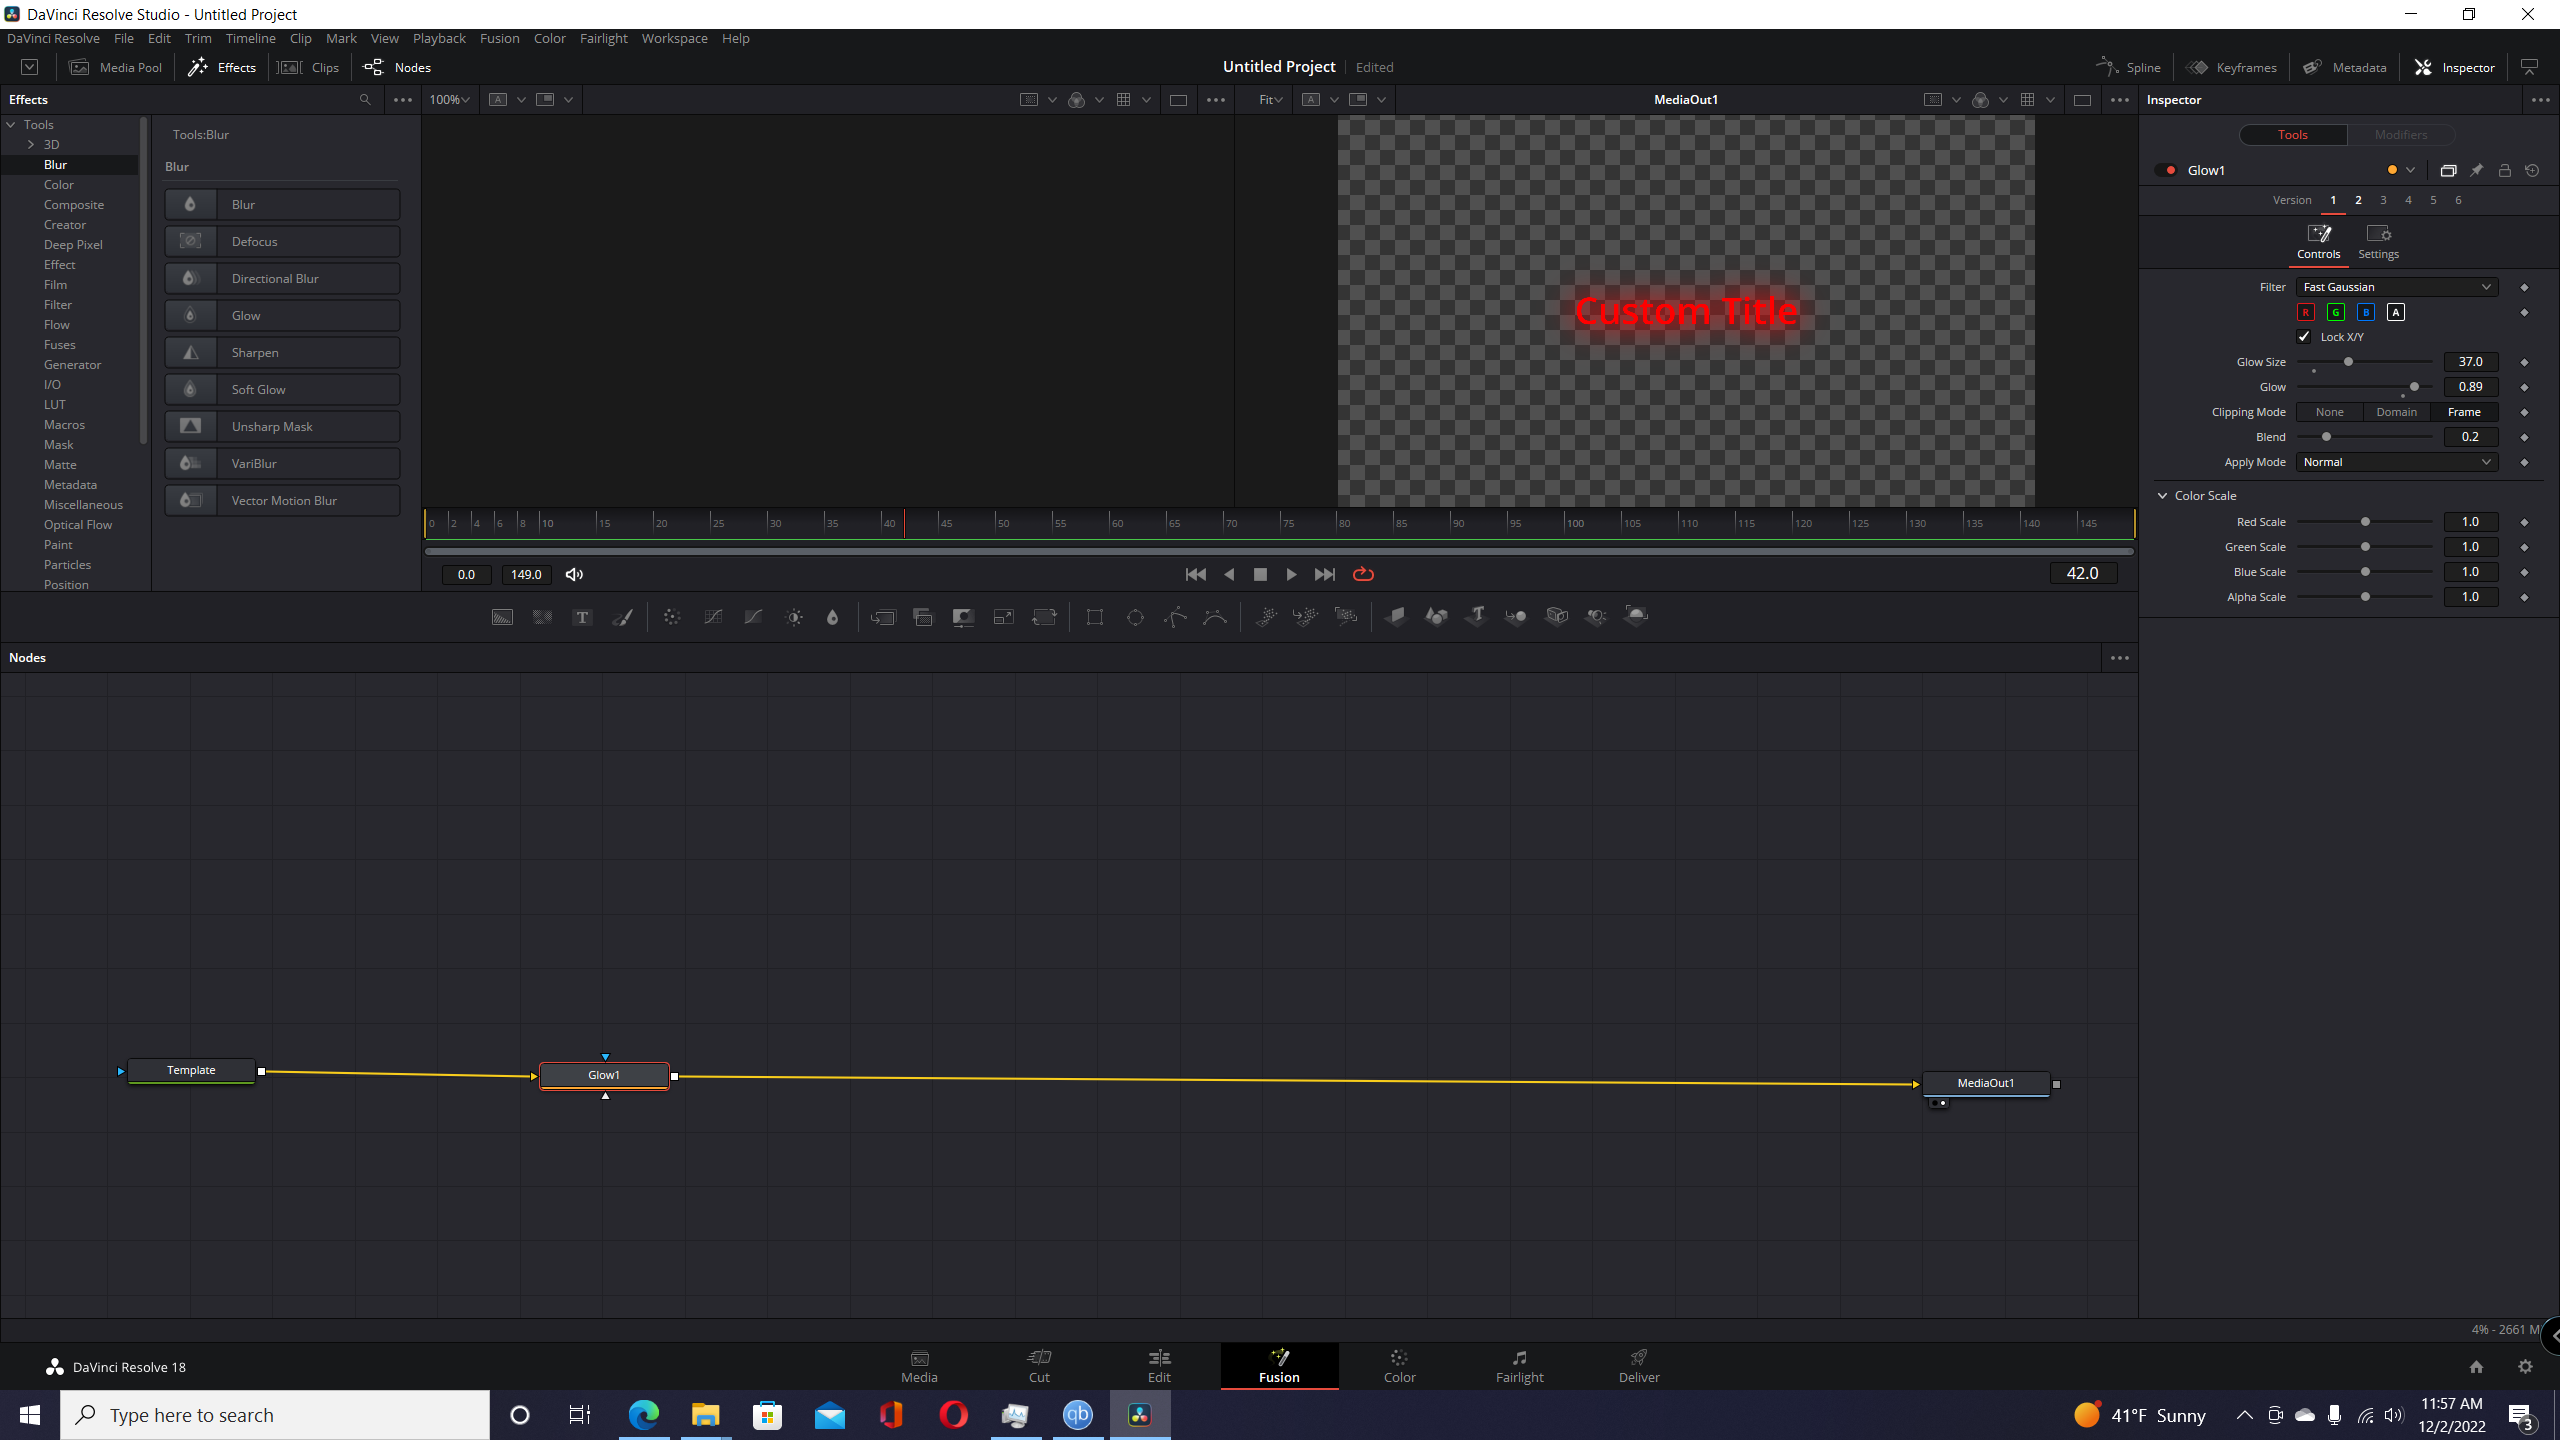The height and width of the screenshot is (1440, 2560).
Task: Click the current frame field 42.0
Action: coord(2083,573)
